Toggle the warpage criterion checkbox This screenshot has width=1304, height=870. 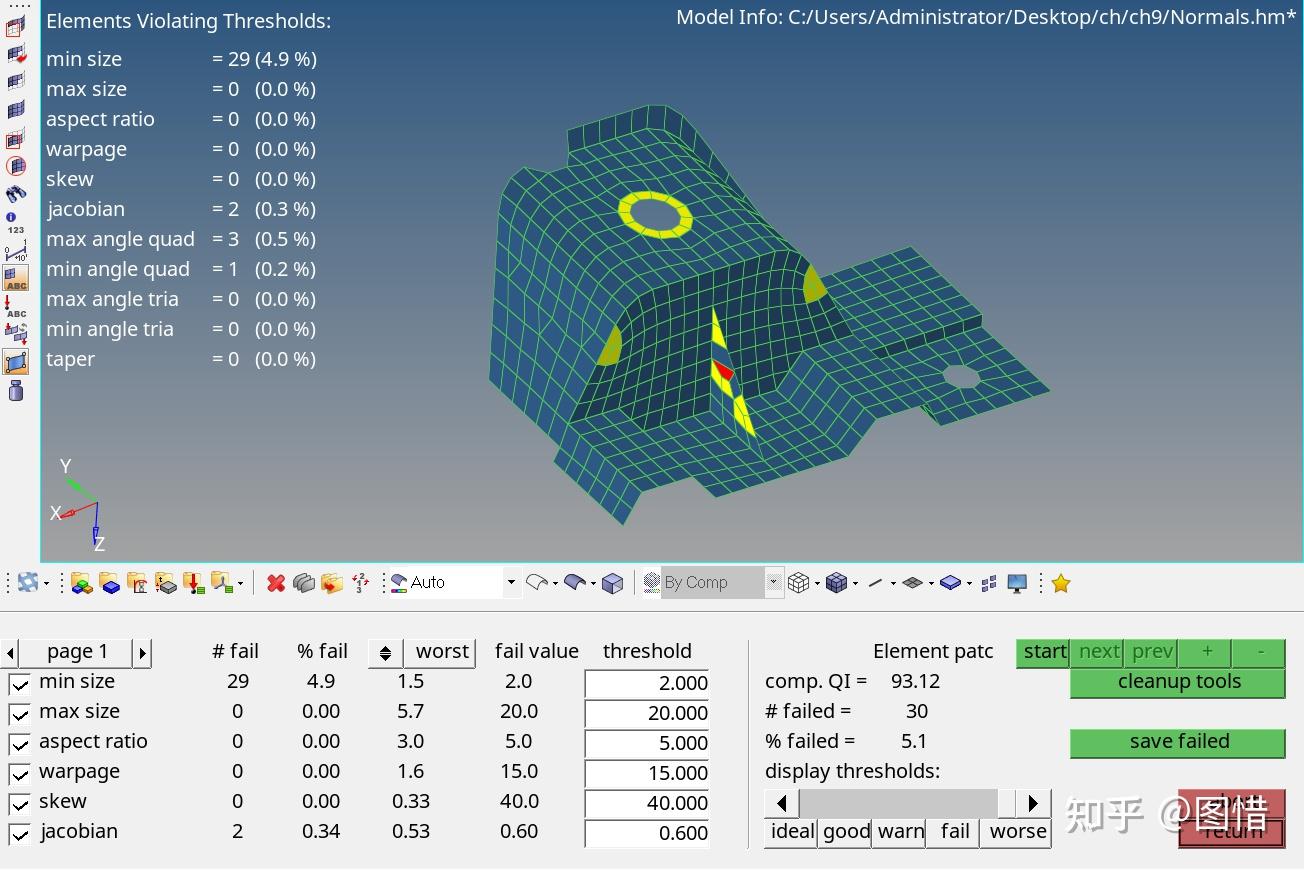(x=19, y=774)
